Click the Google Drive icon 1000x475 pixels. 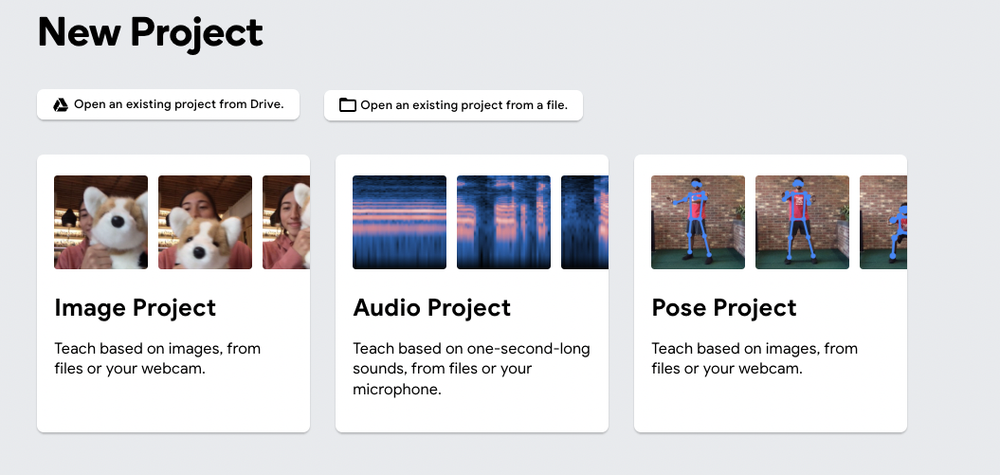tap(61, 105)
